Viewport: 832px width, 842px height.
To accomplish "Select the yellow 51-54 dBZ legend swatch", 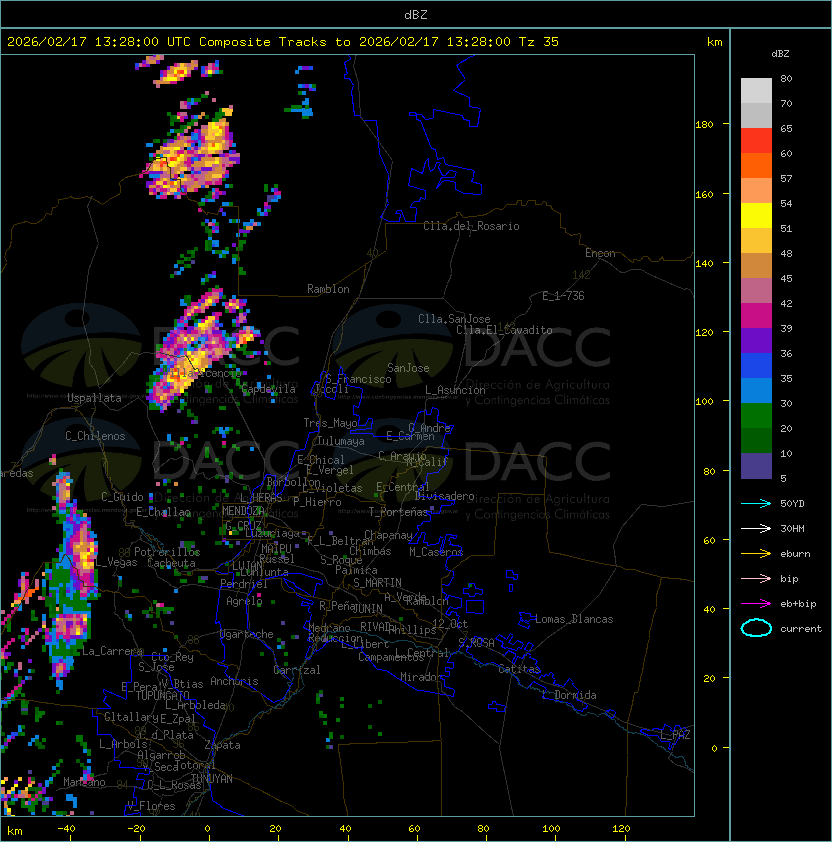I will point(756,216).
